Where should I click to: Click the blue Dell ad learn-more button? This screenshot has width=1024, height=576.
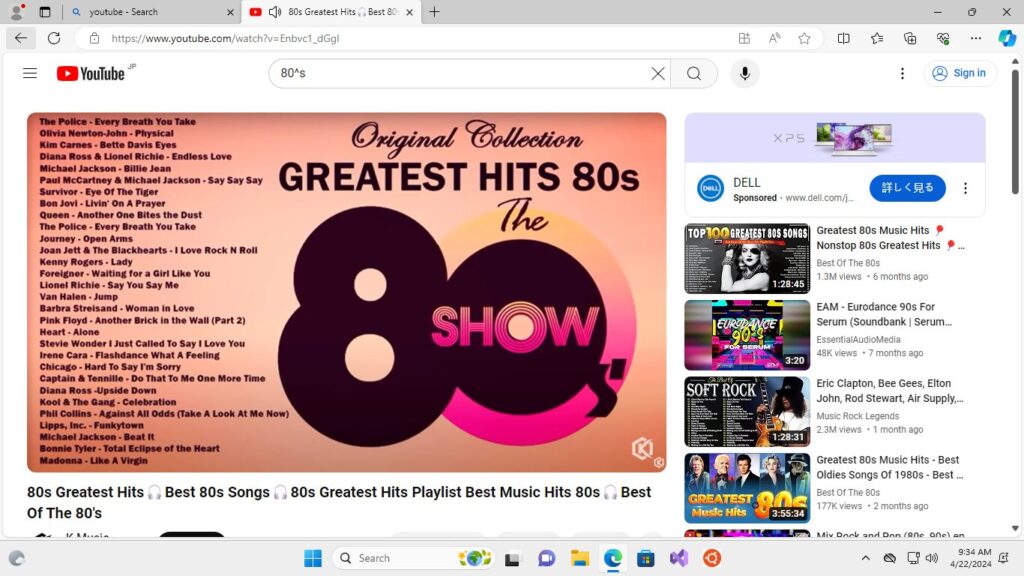907,188
